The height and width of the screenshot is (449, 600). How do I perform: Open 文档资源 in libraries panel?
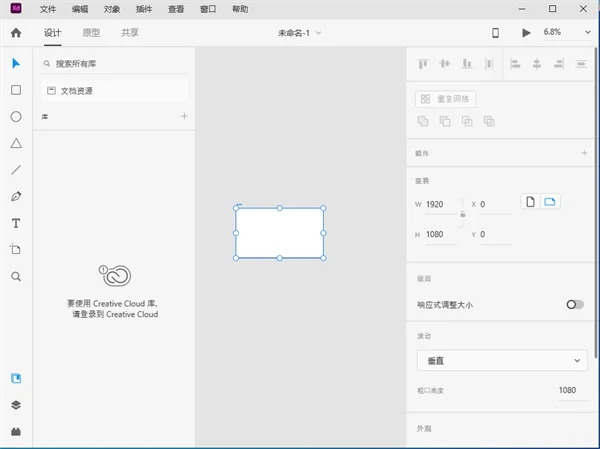(114, 91)
